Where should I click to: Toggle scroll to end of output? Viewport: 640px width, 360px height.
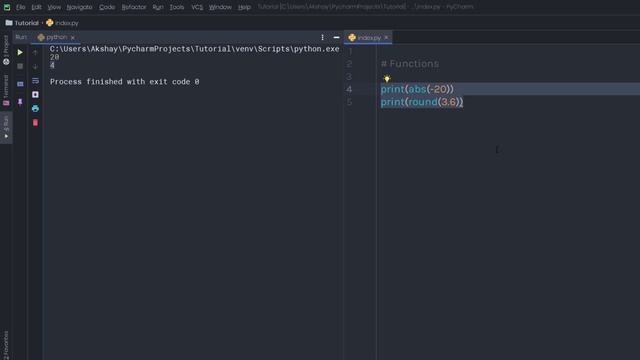coord(36,95)
